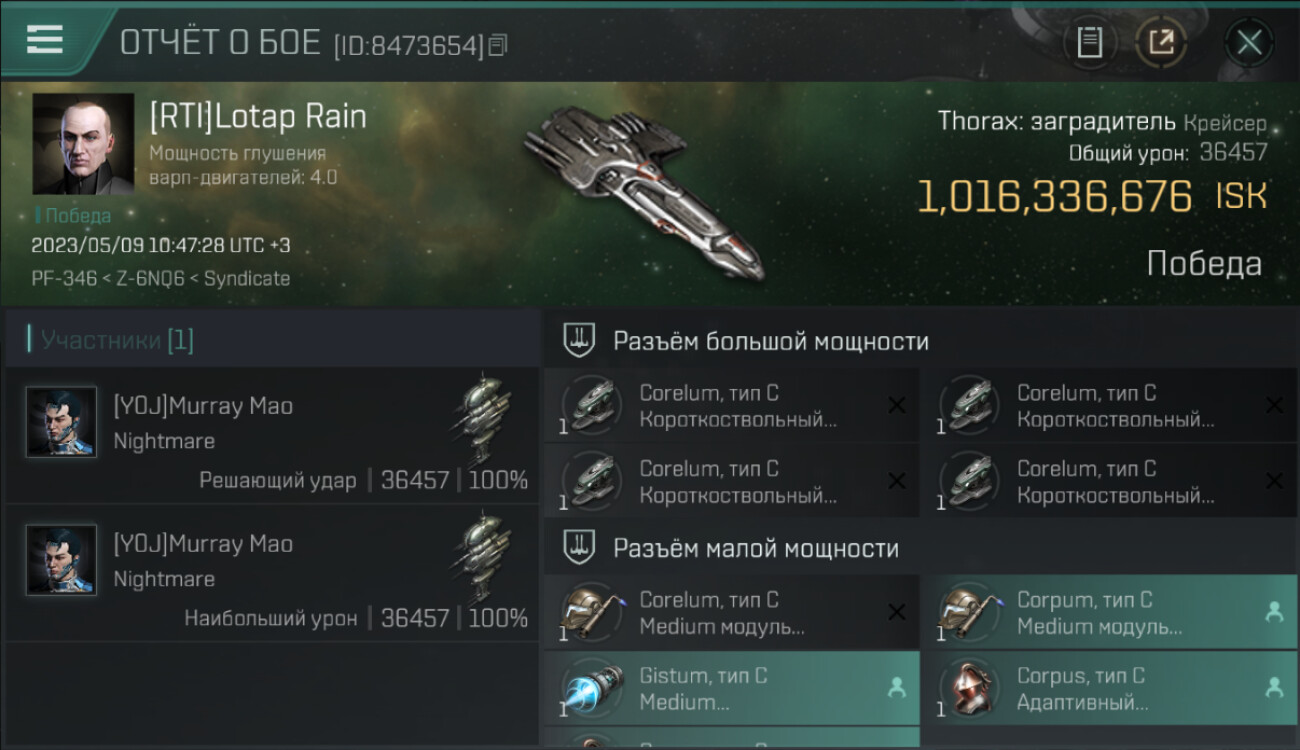Click the [RTI]Lotap Rain pilot name
The height and width of the screenshot is (750, 1300).
click(x=258, y=117)
